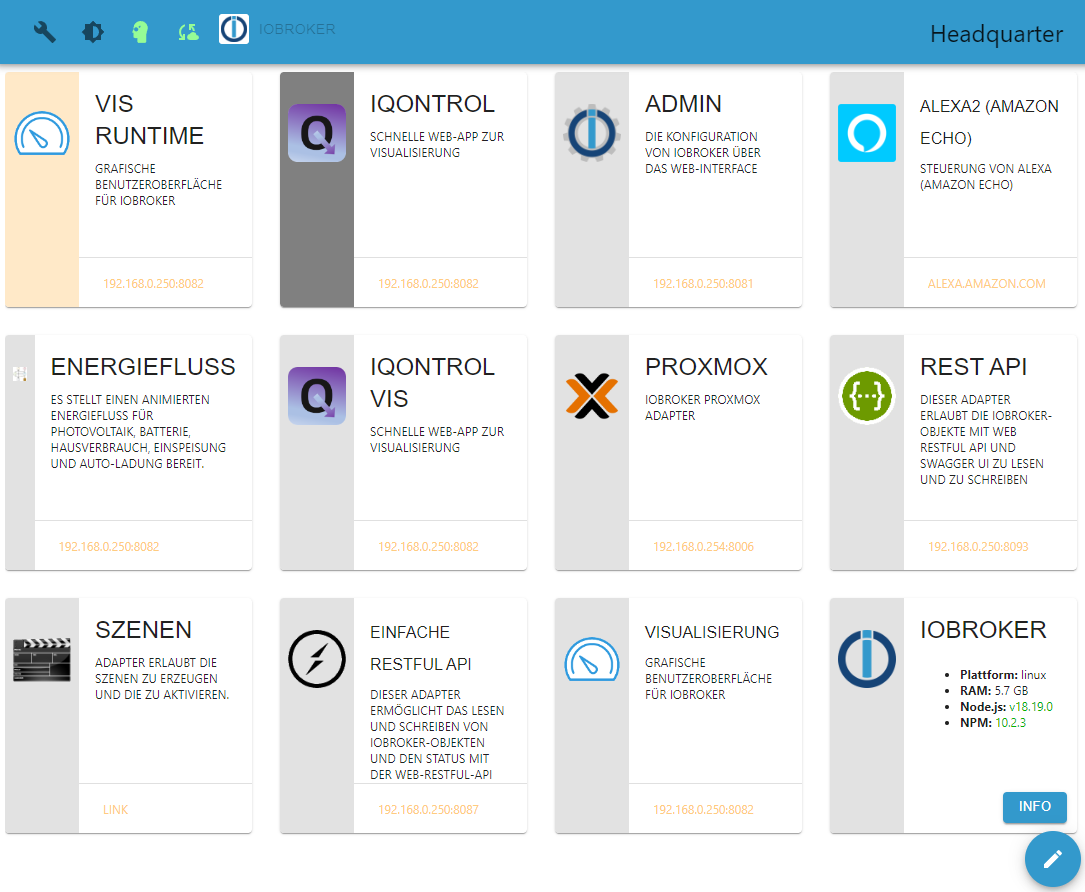This screenshot has width=1085, height=892.
Task: Open the Admin link 192.168.0.250:8081
Action: [x=703, y=284]
